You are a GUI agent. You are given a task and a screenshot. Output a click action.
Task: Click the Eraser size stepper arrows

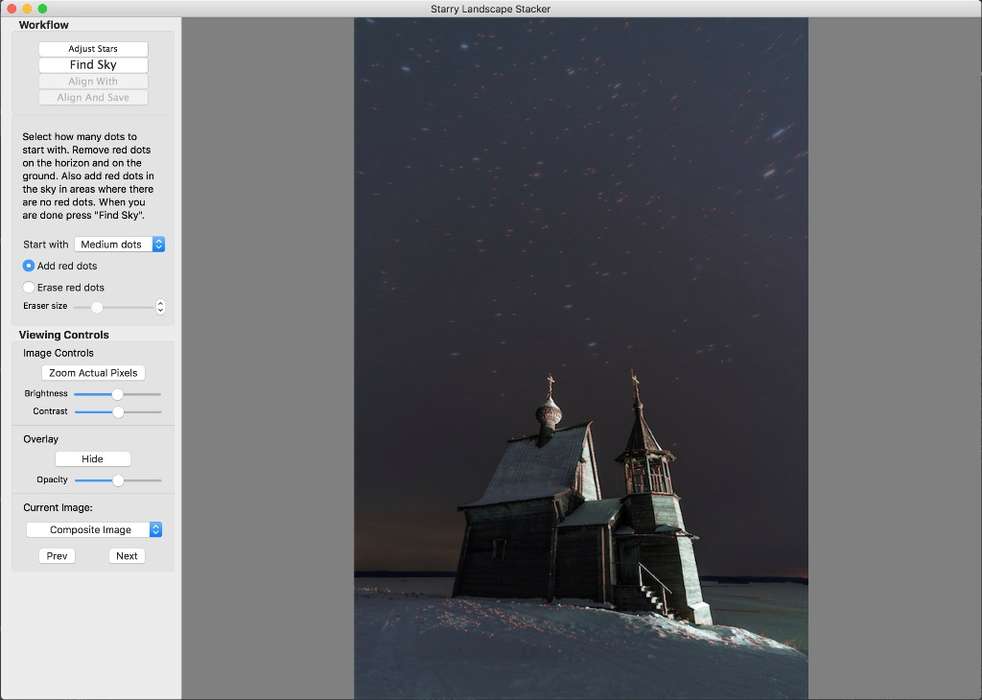pyautogui.click(x=160, y=307)
